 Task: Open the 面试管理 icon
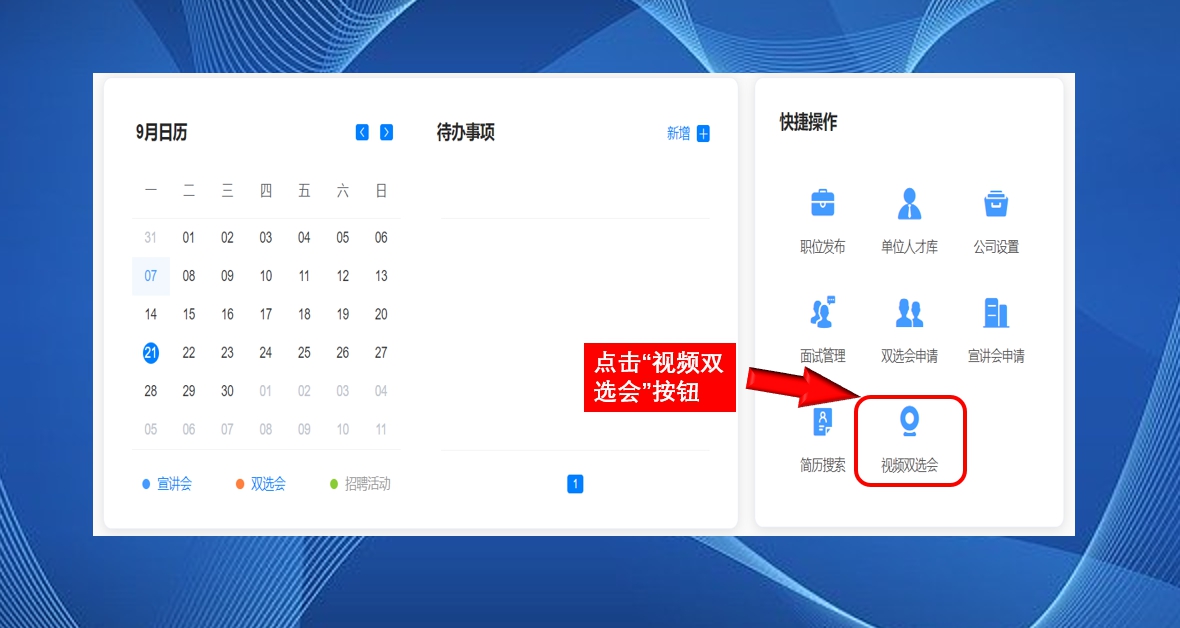[x=823, y=312]
